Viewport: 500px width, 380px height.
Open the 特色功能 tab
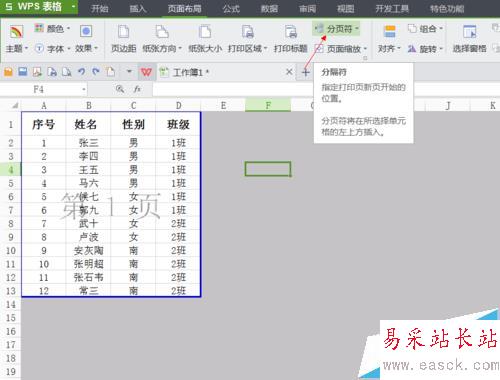447,8
